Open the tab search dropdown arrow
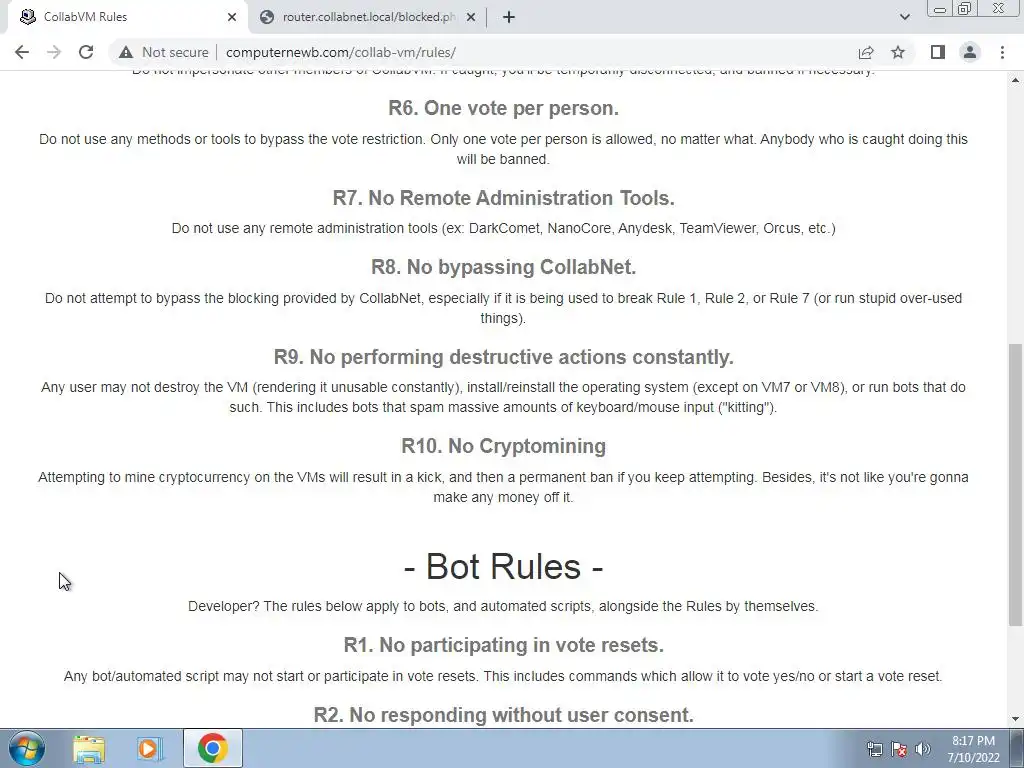 tap(904, 17)
